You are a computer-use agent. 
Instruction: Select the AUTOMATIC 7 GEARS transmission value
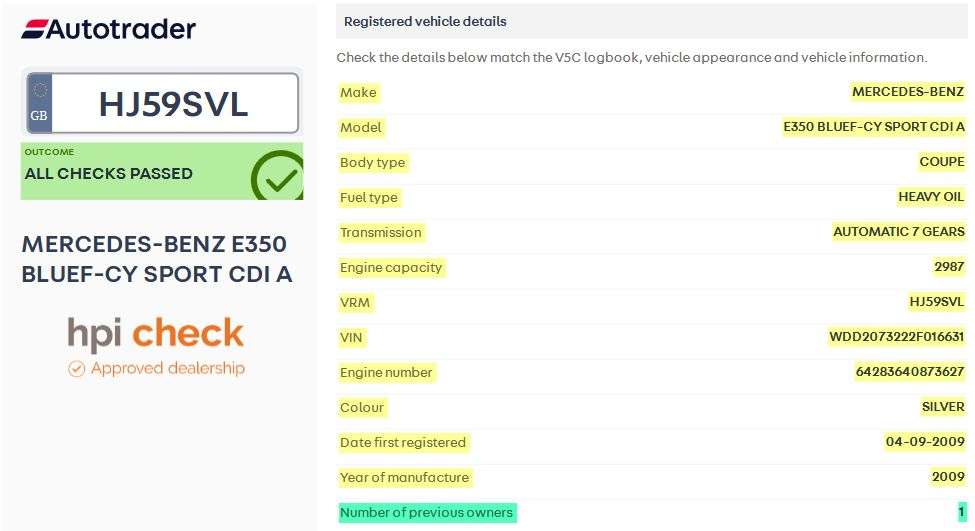899,231
